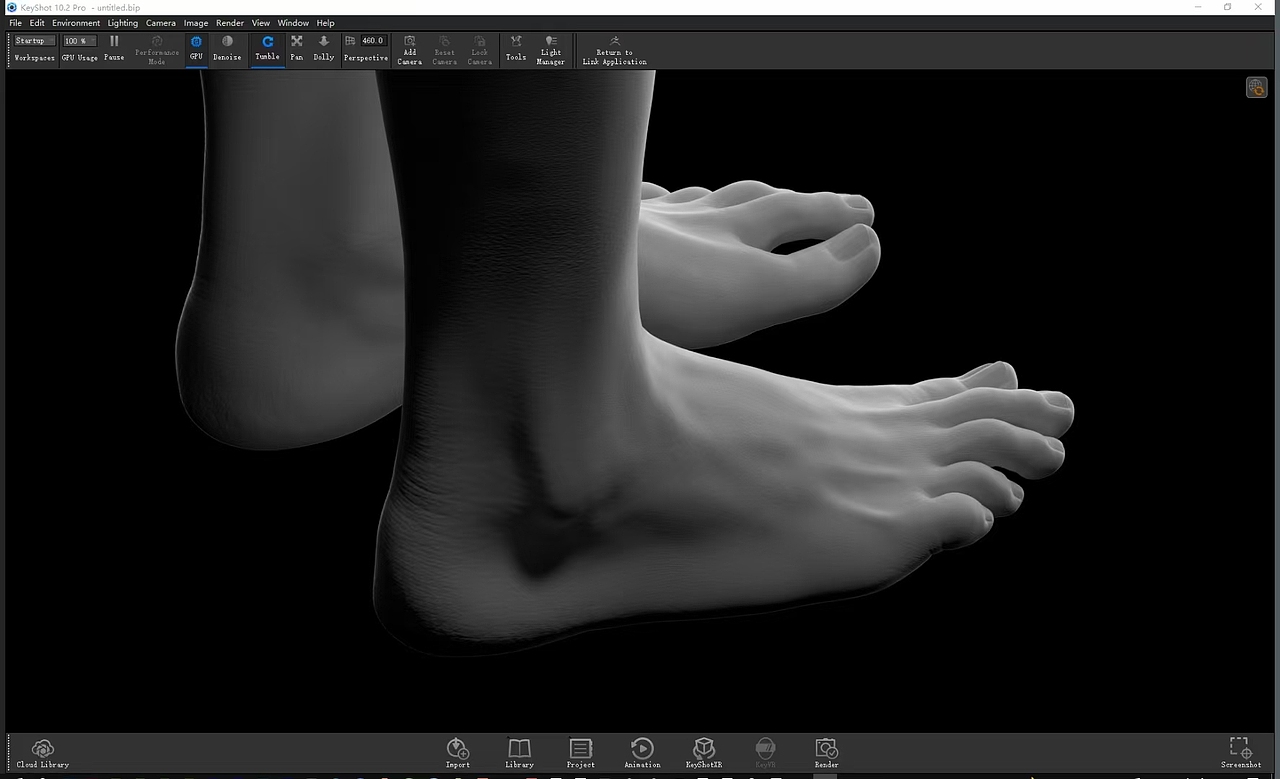
Task: Open the Library panel
Action: [519, 753]
